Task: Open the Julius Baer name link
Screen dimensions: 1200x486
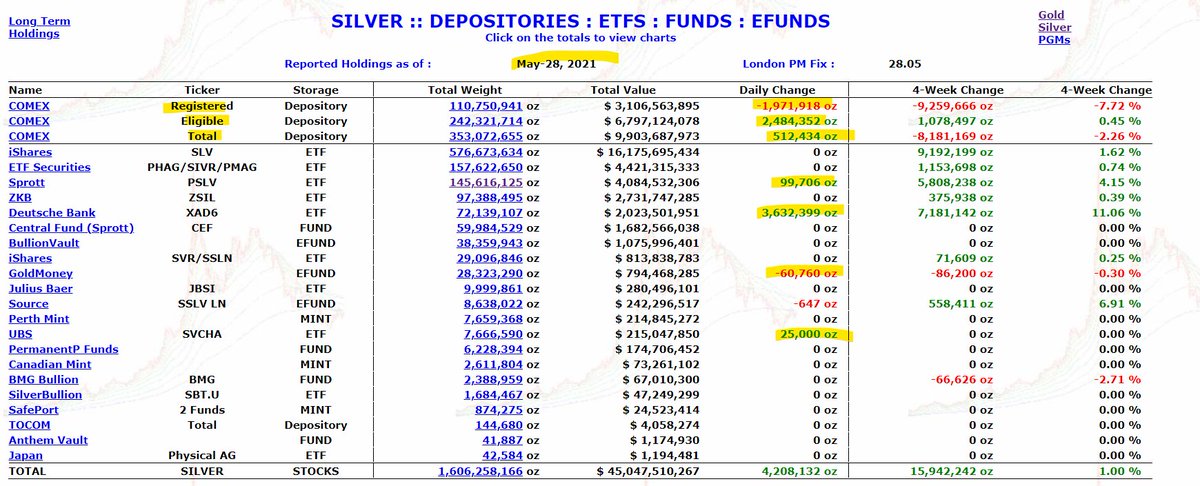Action: coord(41,288)
